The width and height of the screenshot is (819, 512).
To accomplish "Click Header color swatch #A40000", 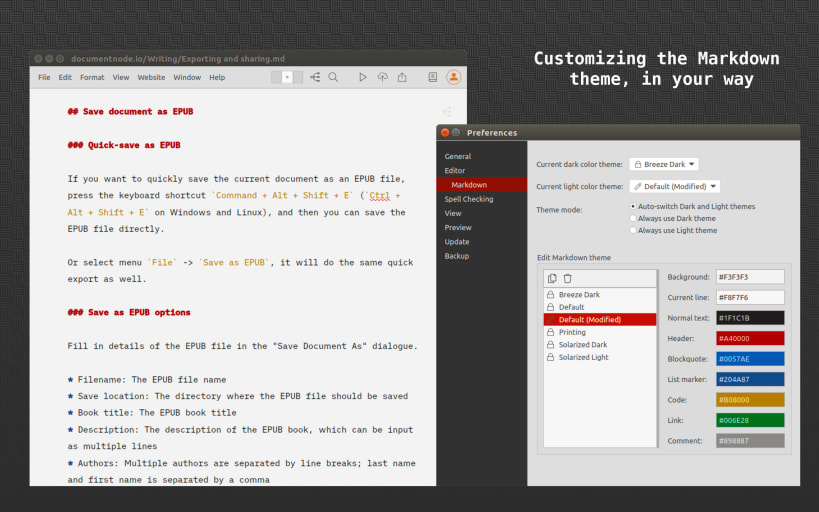I will (x=750, y=338).
